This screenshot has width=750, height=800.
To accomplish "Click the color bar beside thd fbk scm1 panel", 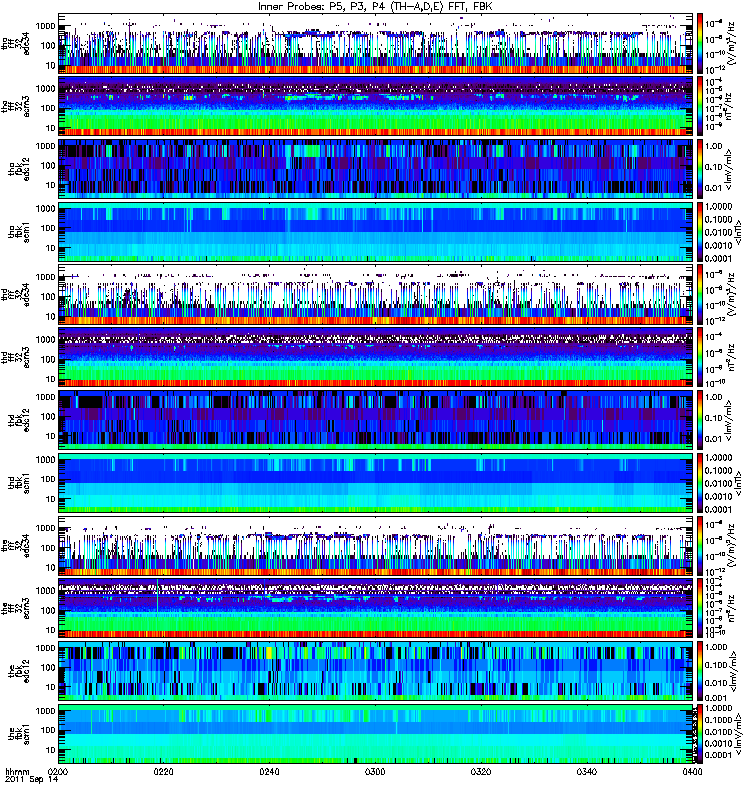I will coord(699,483).
